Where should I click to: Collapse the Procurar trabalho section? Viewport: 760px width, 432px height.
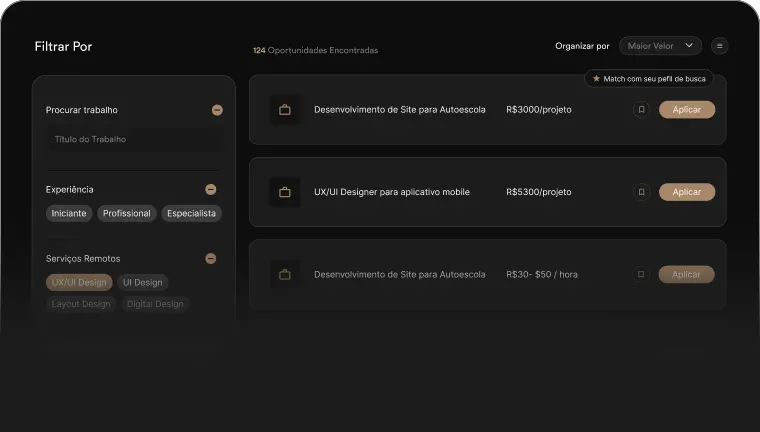[x=217, y=110]
